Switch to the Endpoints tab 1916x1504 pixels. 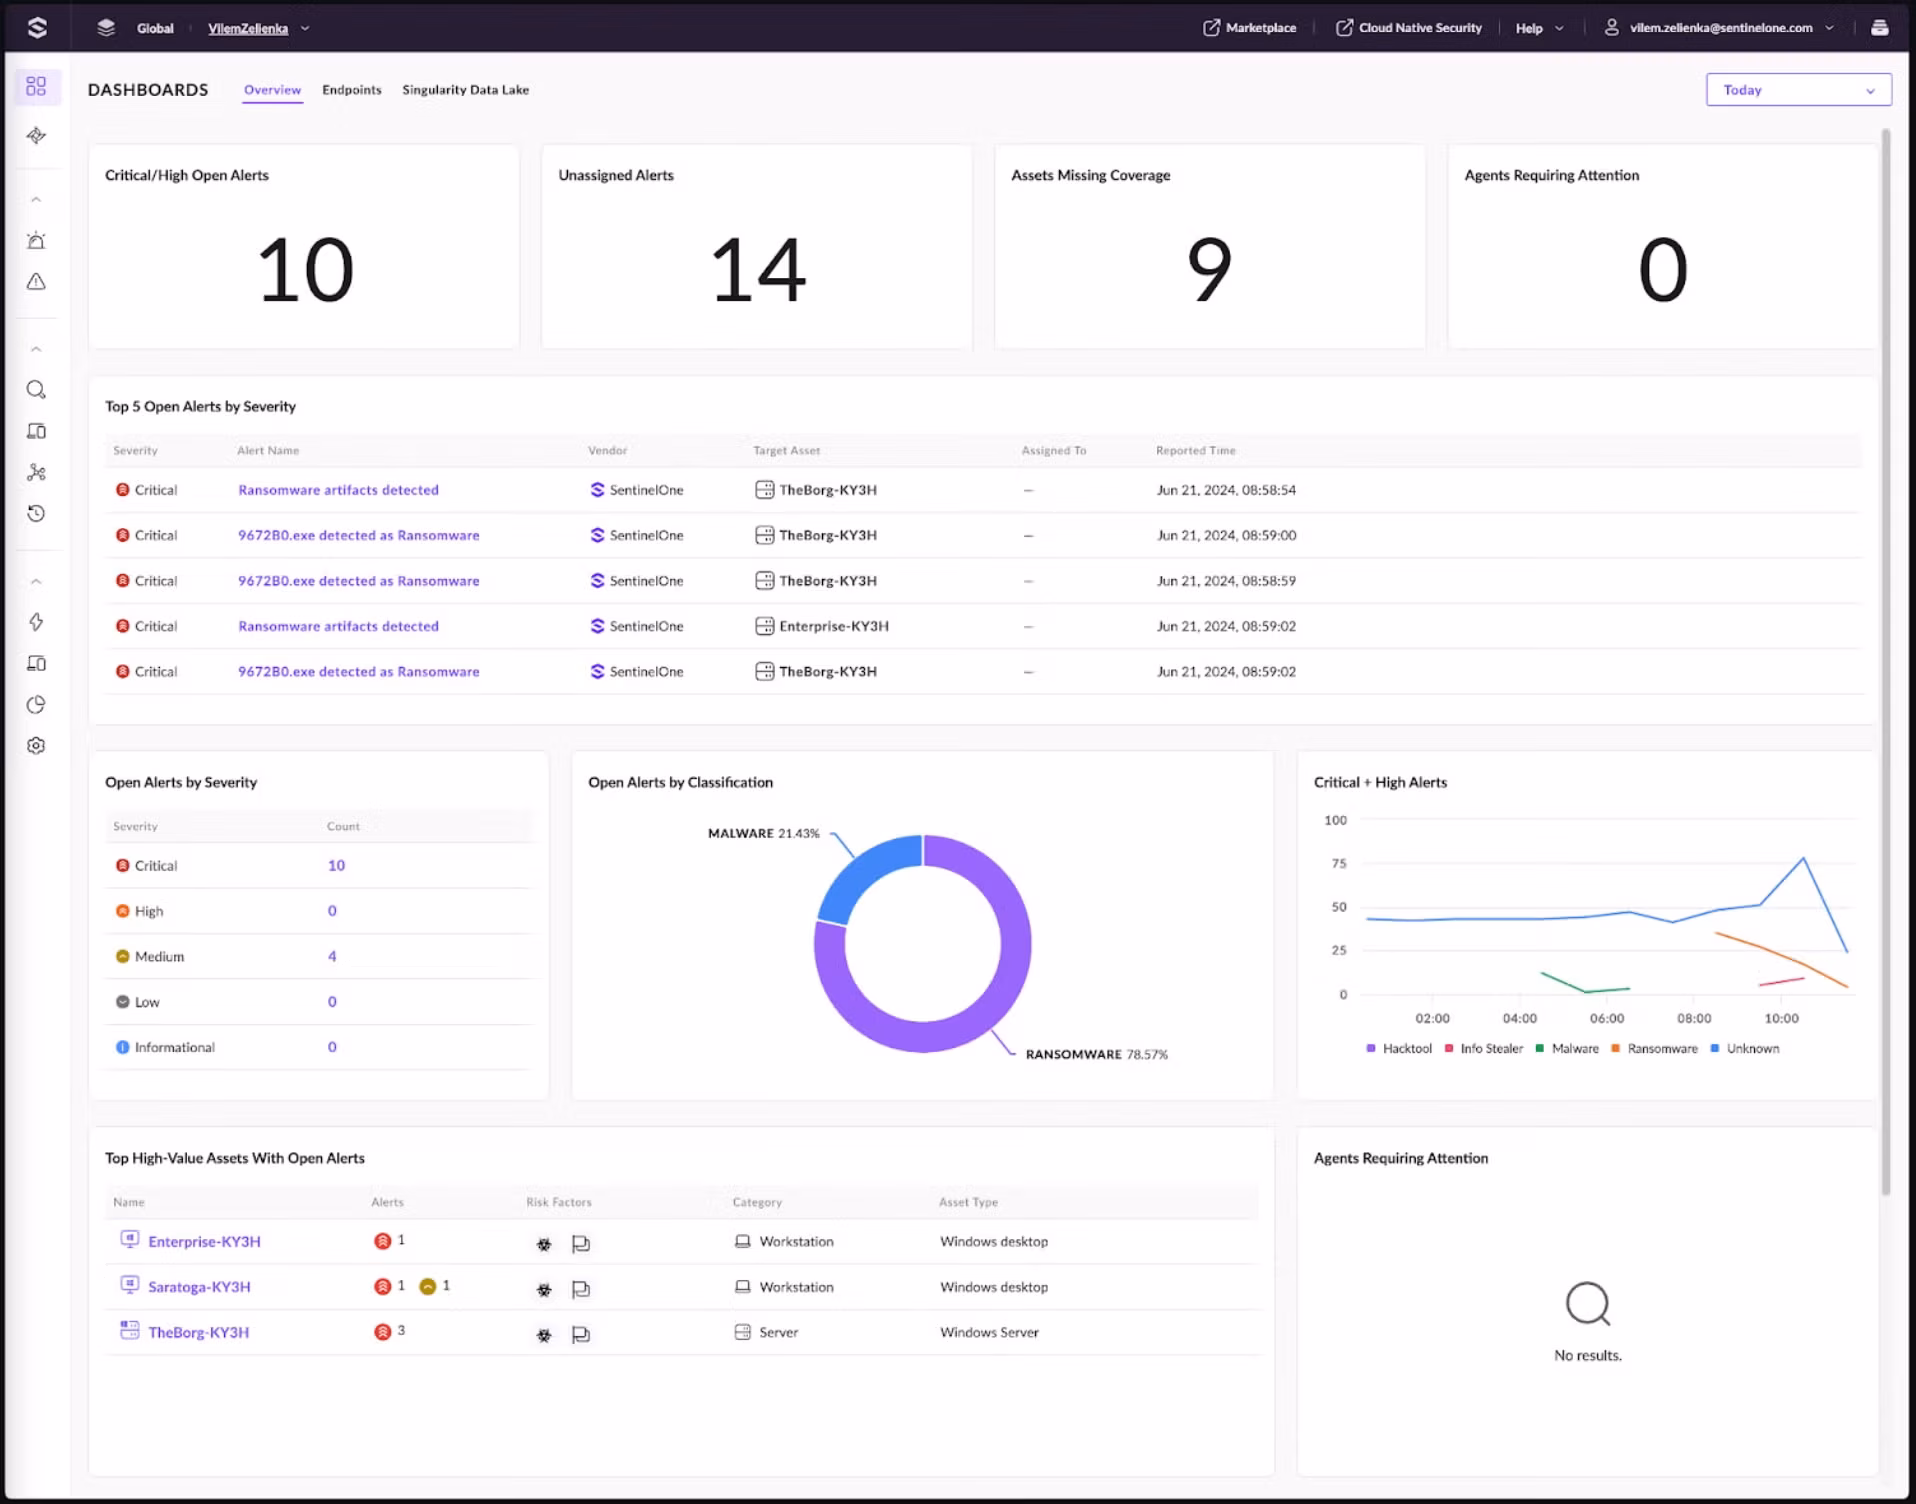coord(351,90)
